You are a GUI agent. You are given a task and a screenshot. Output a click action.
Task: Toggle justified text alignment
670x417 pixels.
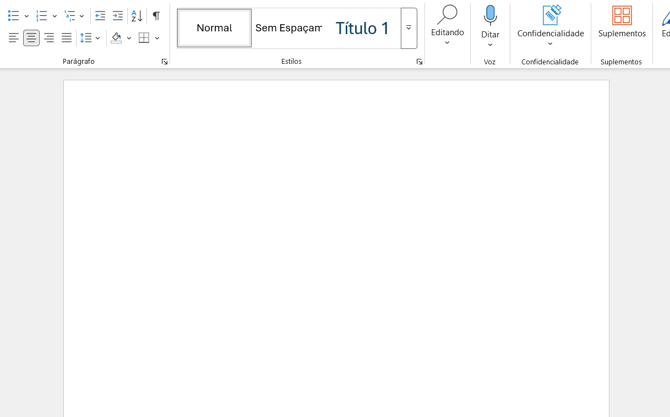(x=66, y=38)
